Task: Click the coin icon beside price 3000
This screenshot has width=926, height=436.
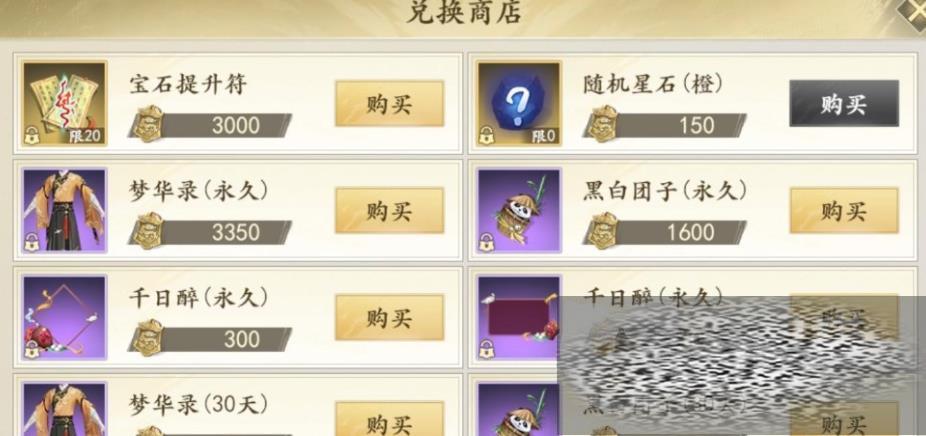Action: click(x=147, y=123)
